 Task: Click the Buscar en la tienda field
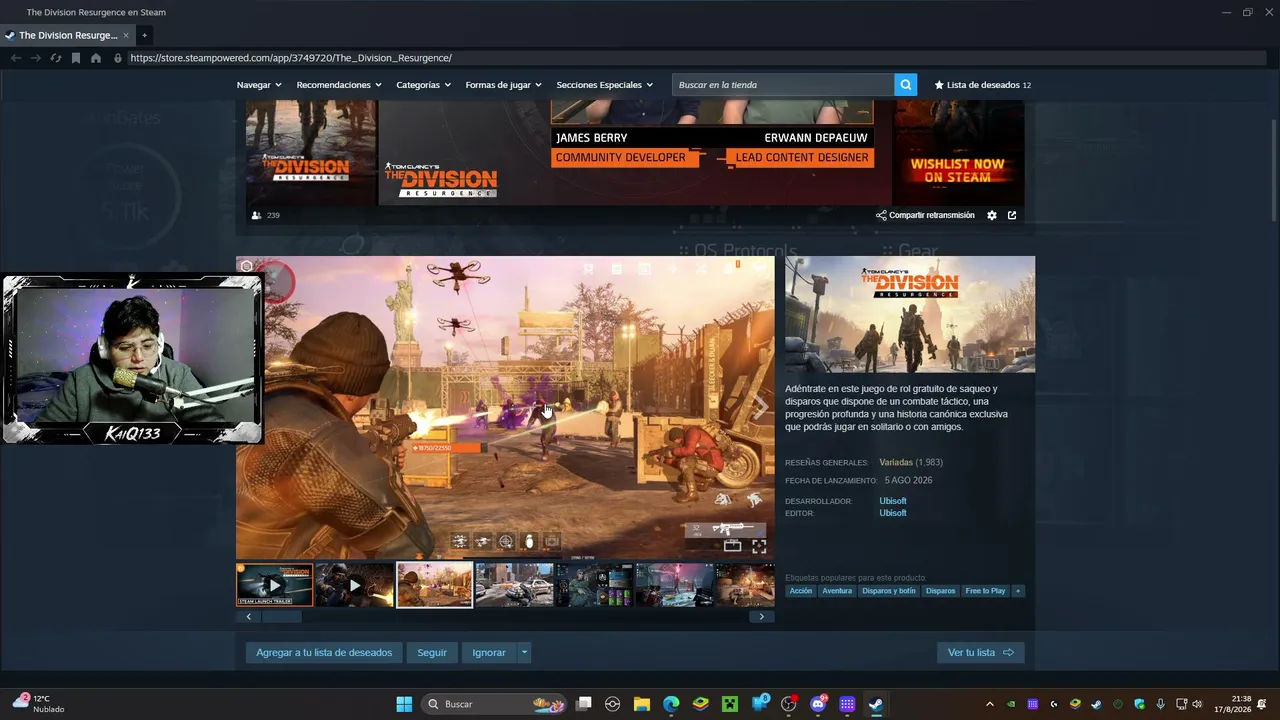click(x=783, y=85)
